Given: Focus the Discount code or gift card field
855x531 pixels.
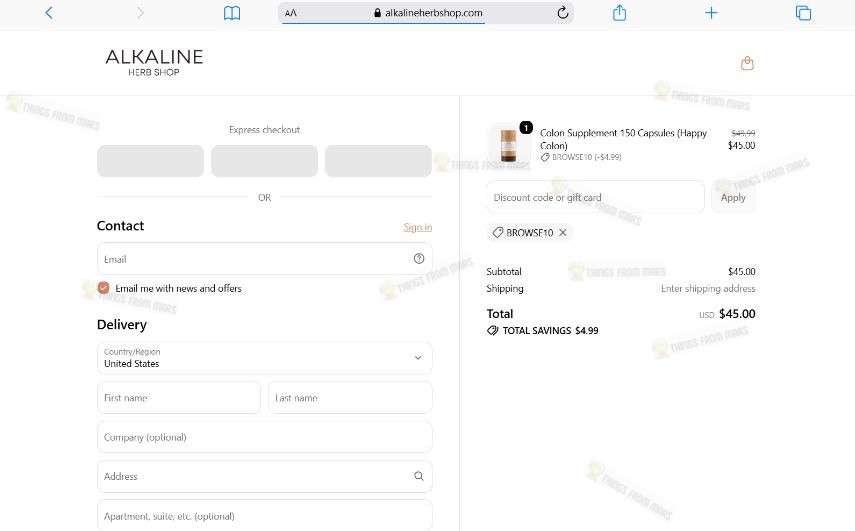Looking at the screenshot, I should pos(595,197).
